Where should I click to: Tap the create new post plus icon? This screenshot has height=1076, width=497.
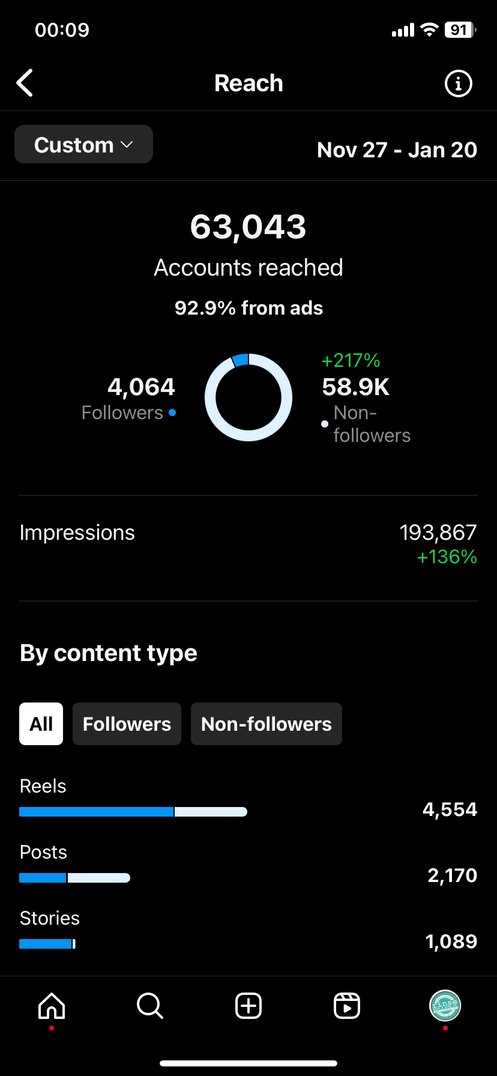pyautogui.click(x=248, y=1006)
